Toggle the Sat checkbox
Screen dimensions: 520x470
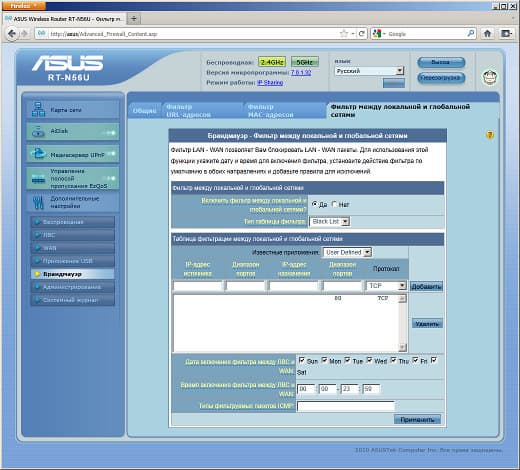coord(434,360)
